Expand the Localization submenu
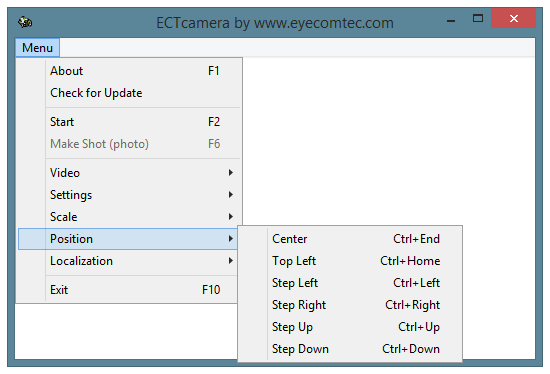 pos(128,261)
